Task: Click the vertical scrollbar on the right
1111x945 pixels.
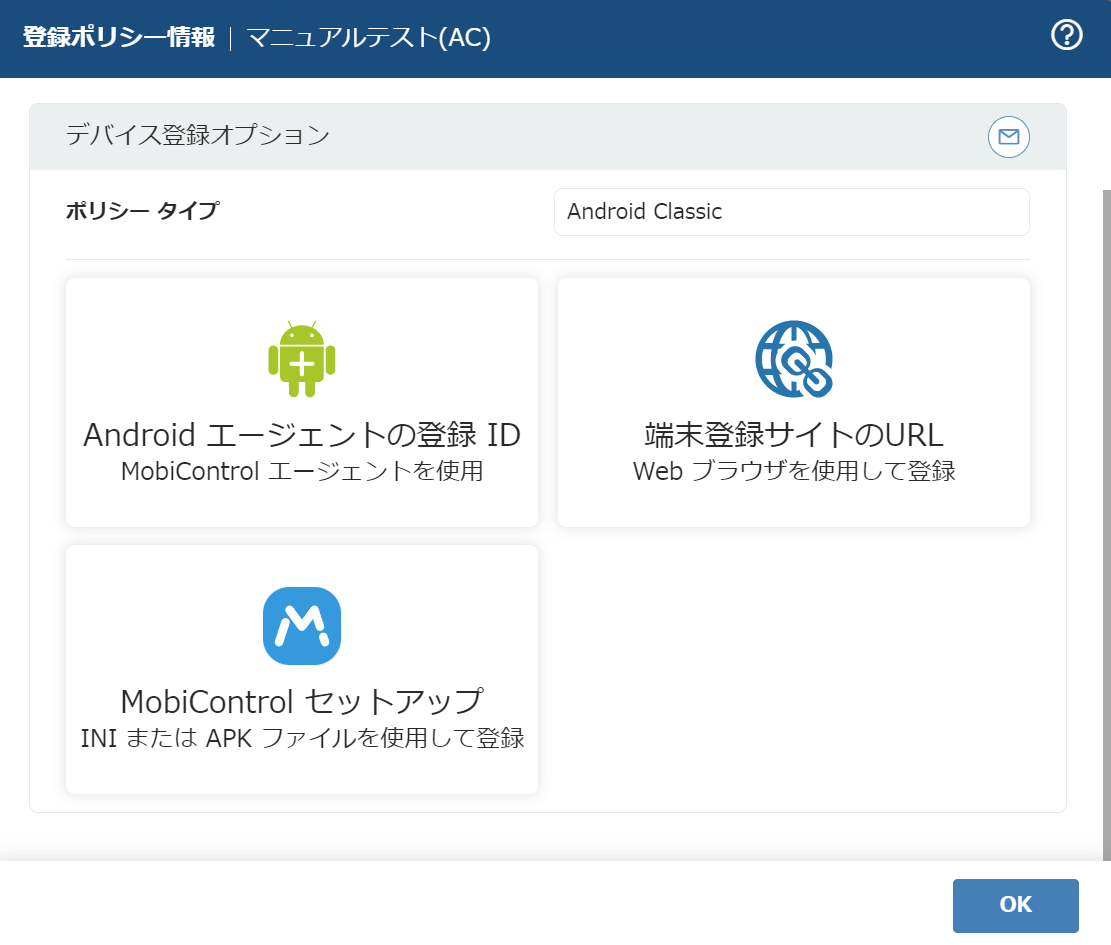Action: click(x=1106, y=524)
